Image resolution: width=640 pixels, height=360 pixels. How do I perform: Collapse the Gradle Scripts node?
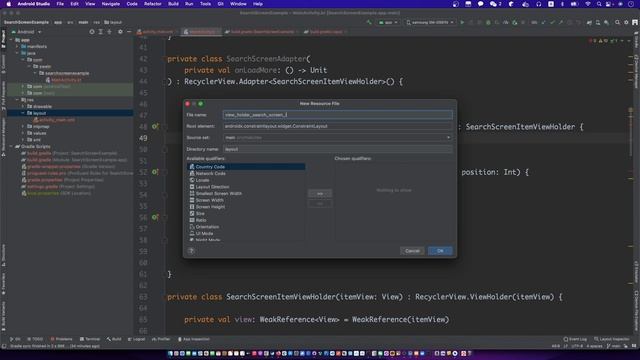[11, 147]
